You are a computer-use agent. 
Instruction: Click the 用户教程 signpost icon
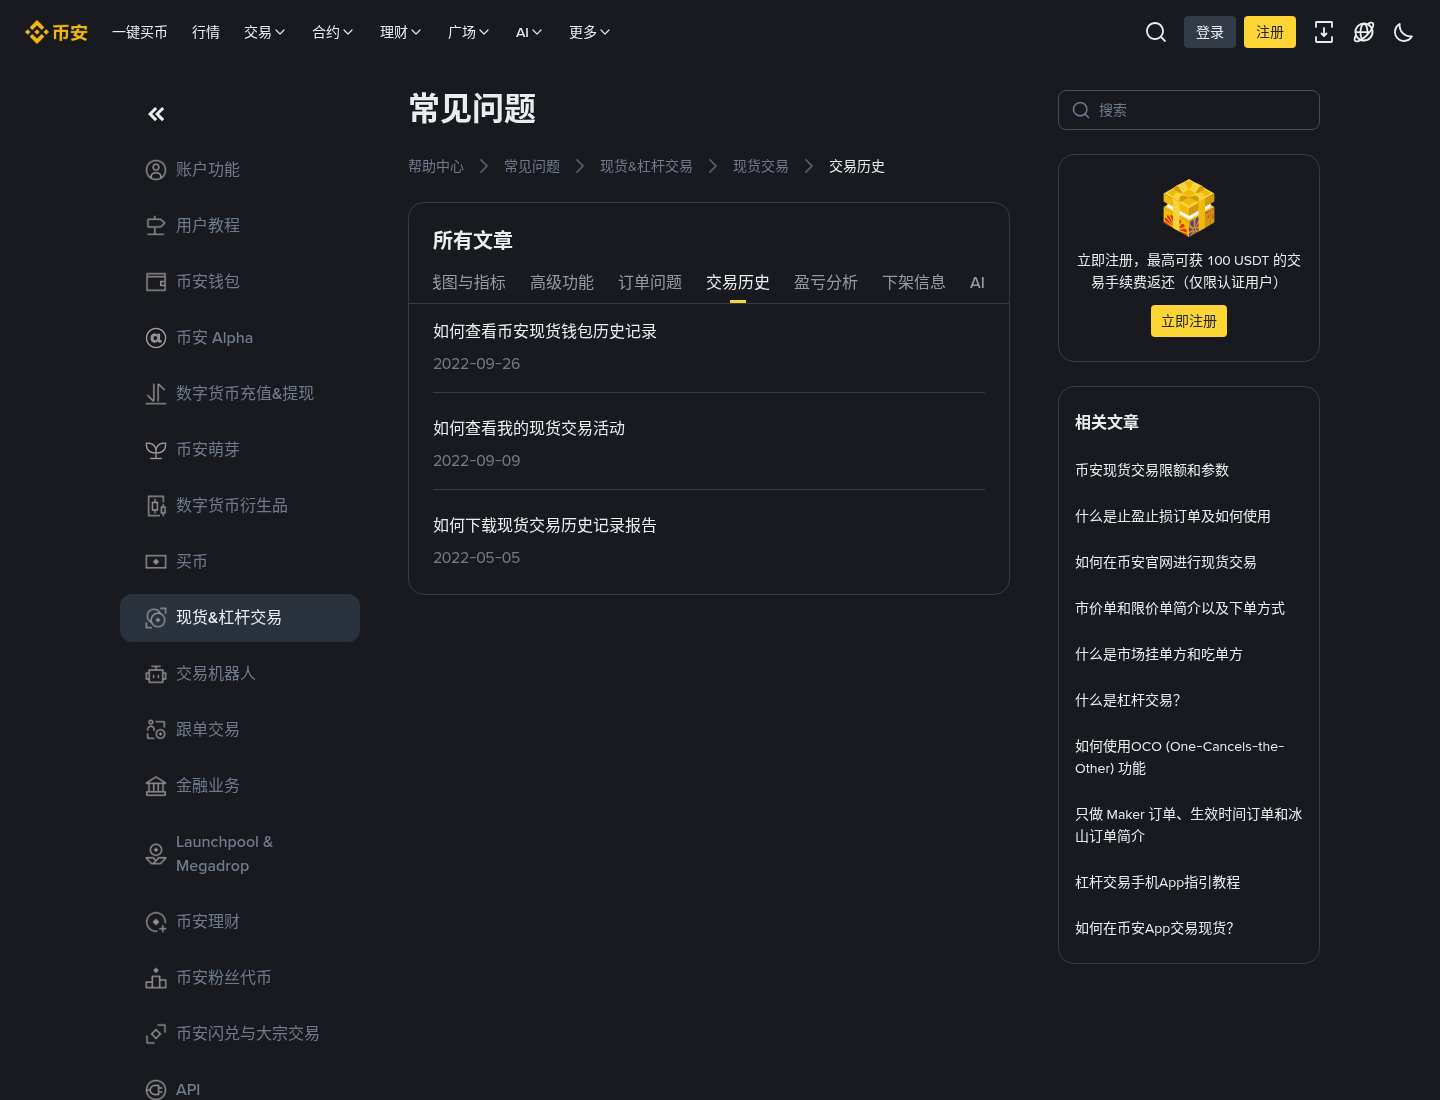pyautogui.click(x=156, y=226)
